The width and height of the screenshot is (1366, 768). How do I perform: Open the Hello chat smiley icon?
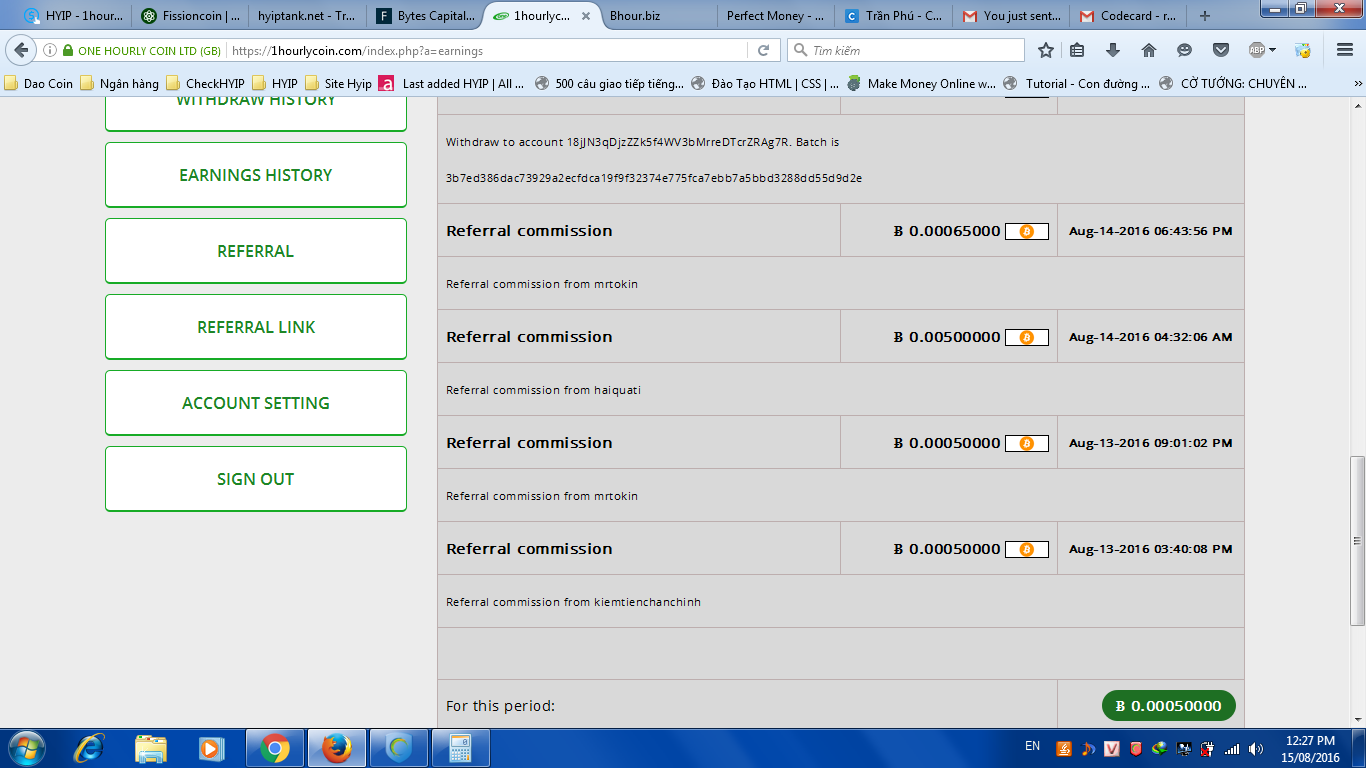(1185, 50)
